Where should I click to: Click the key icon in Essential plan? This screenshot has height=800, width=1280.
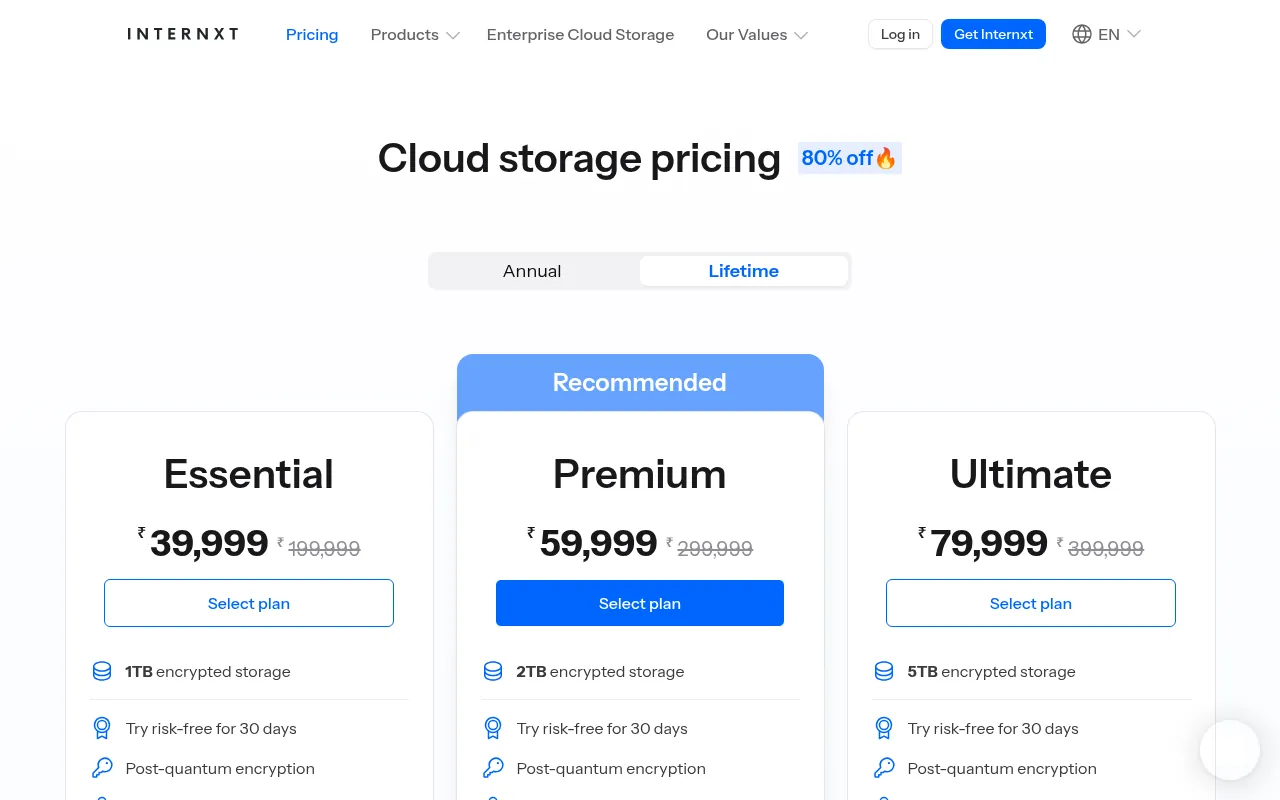(102, 768)
